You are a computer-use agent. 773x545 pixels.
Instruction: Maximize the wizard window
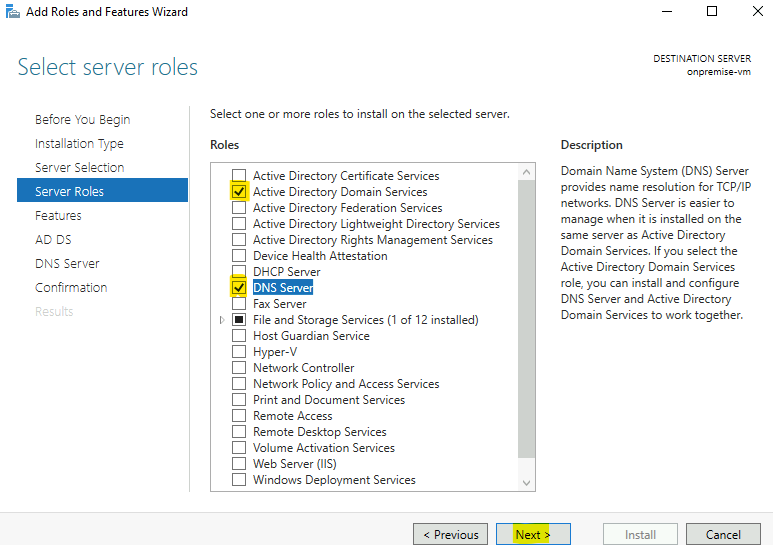712,11
